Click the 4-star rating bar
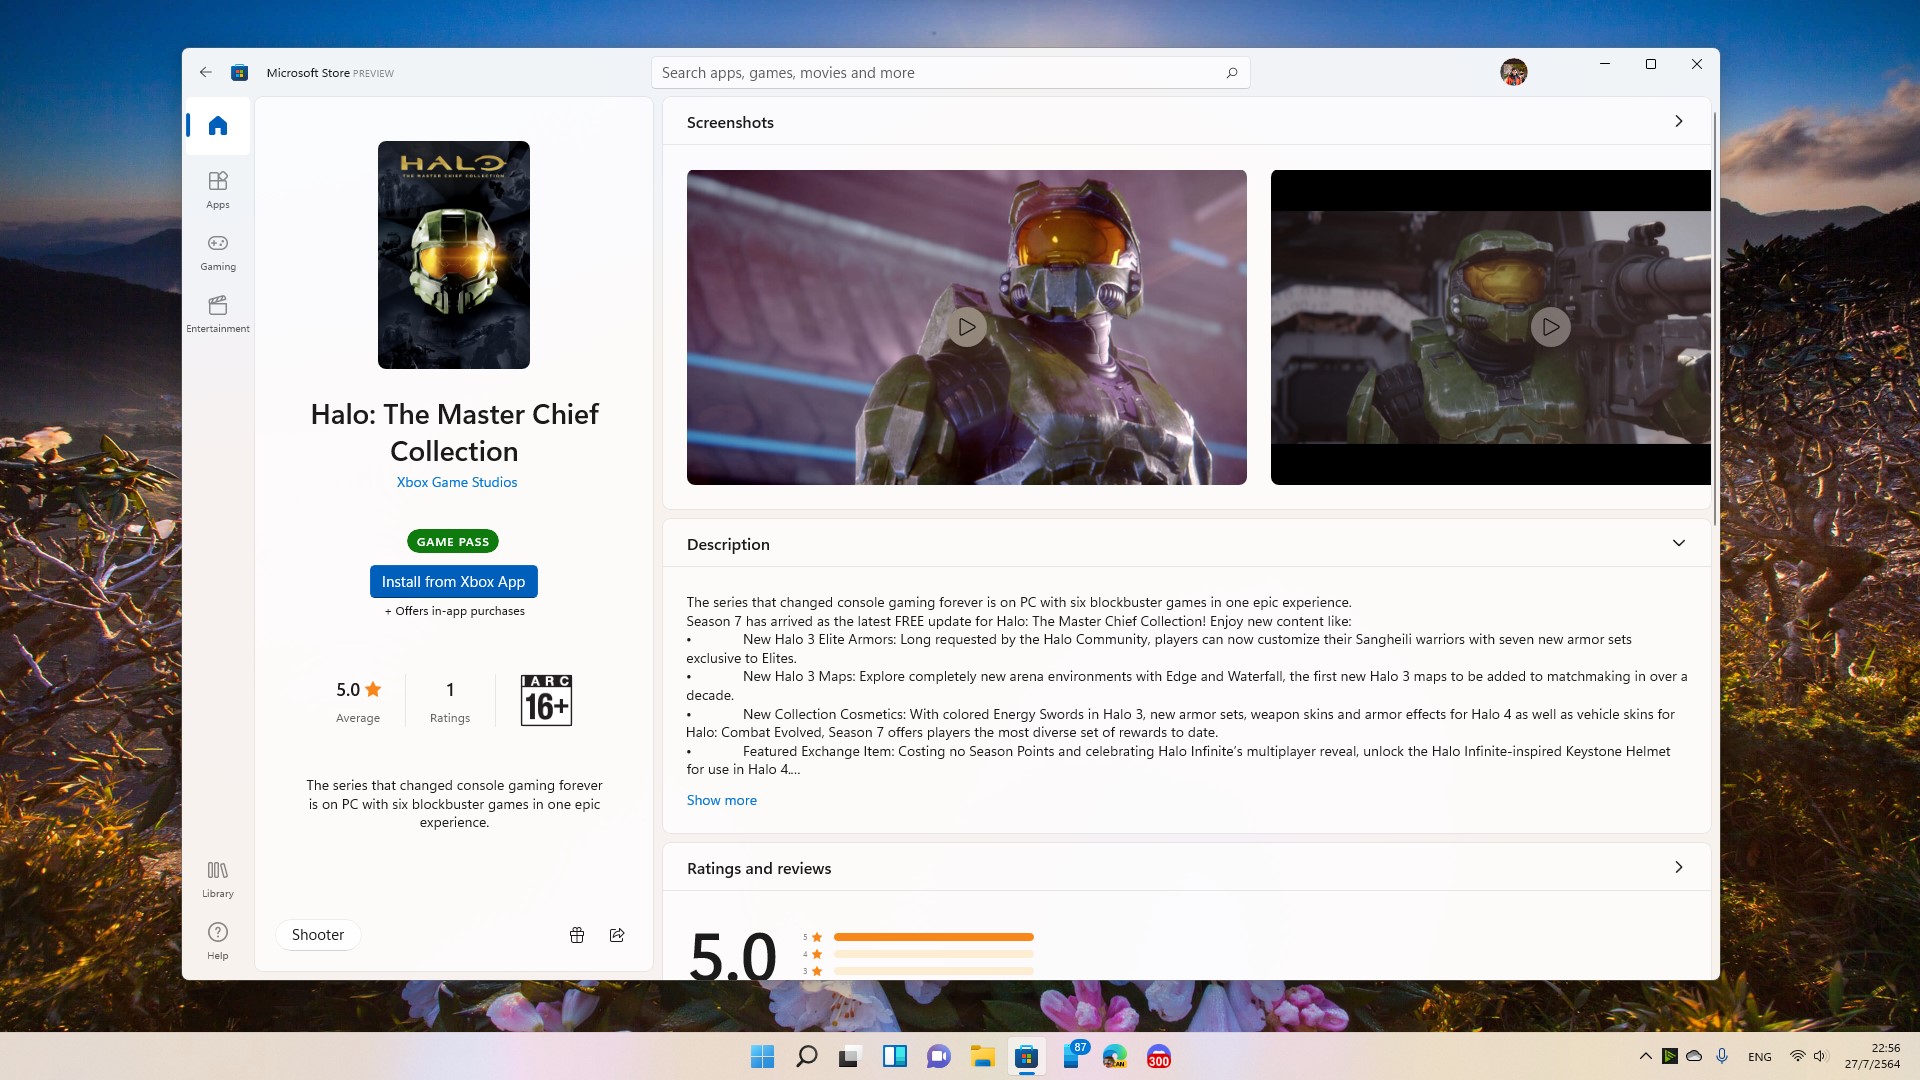This screenshot has height=1080, width=1920. tap(933, 954)
